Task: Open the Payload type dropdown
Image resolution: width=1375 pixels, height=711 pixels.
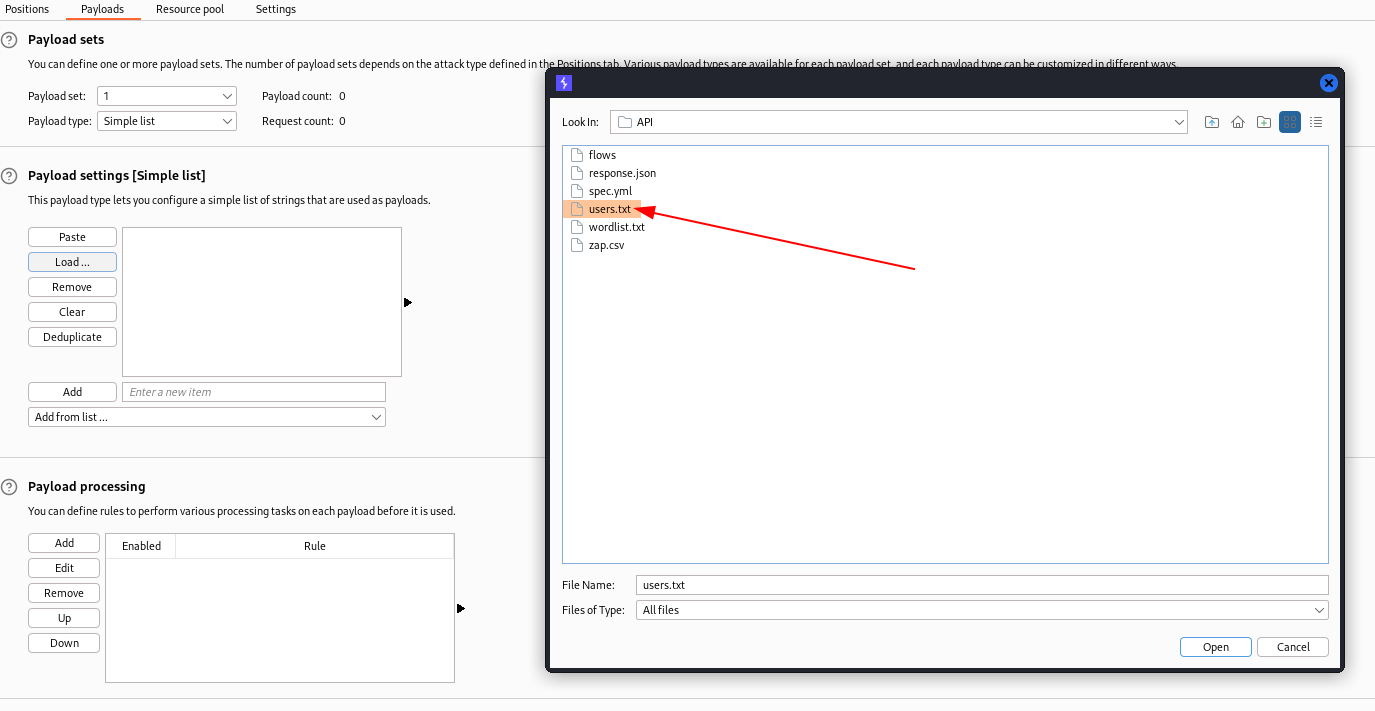Action: click(x=167, y=121)
